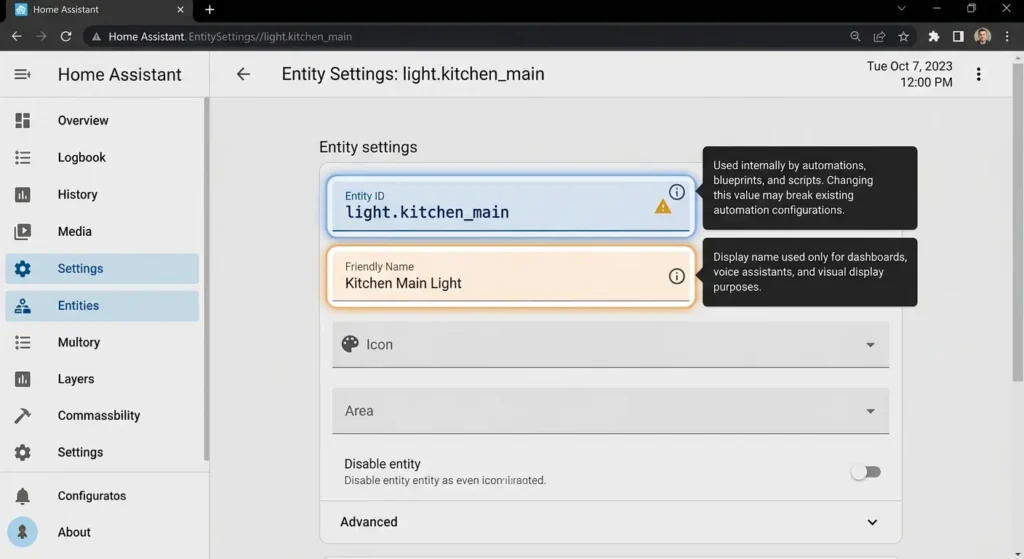Screen dimensions: 1024x559
Task: Click the palette icon in Icon field
Action: (x=350, y=344)
